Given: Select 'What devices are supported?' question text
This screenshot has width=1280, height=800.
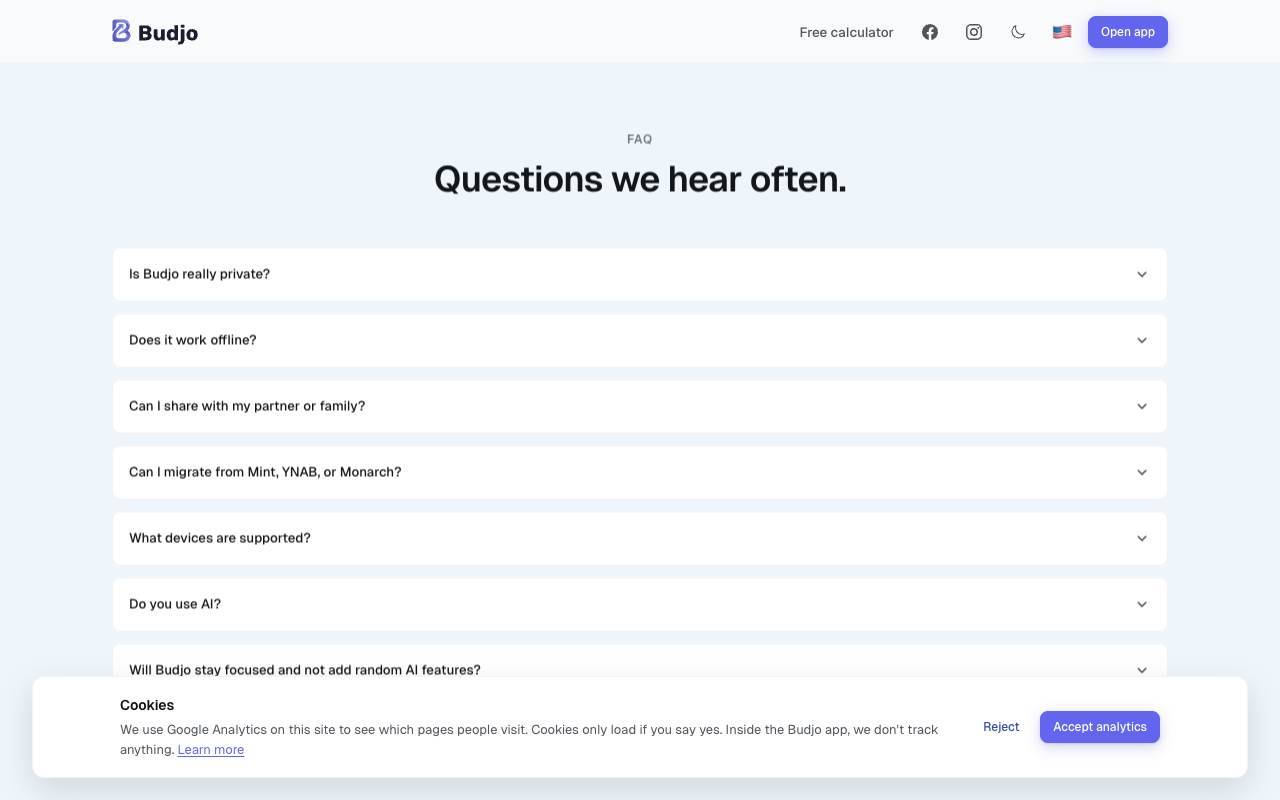Looking at the screenshot, I should (220, 538).
